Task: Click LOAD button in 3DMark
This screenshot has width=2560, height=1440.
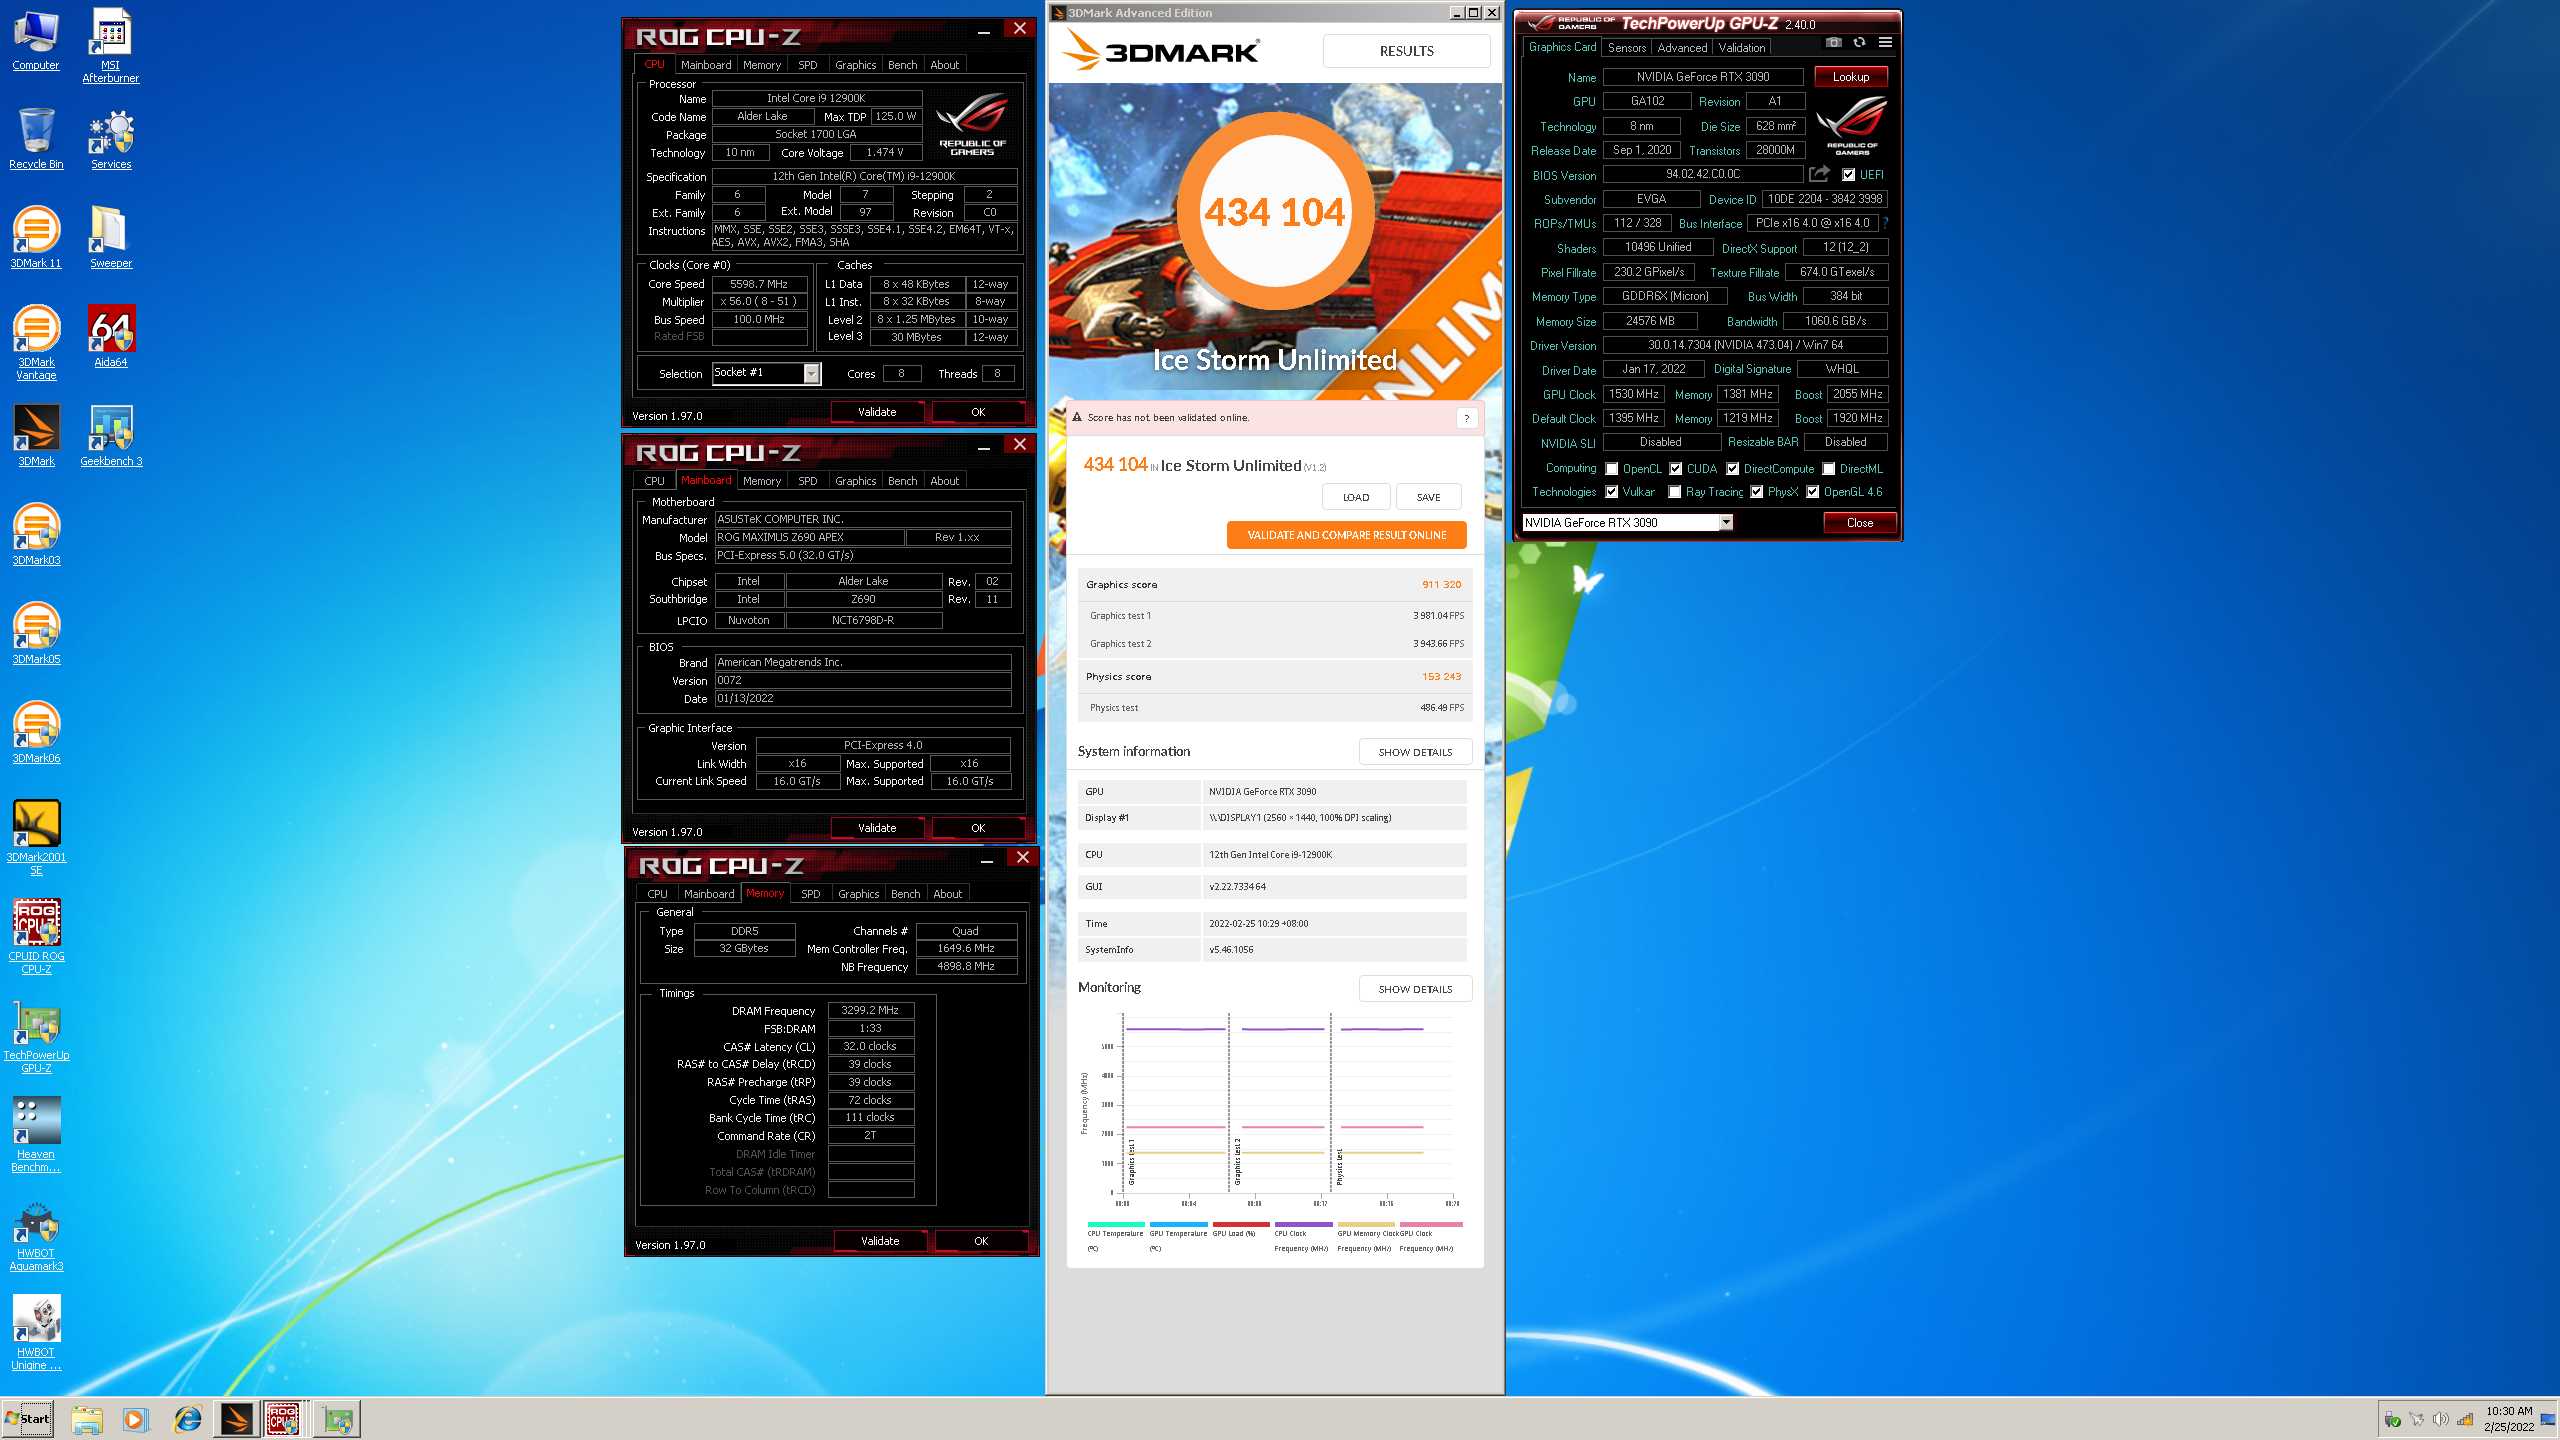Action: point(1356,497)
